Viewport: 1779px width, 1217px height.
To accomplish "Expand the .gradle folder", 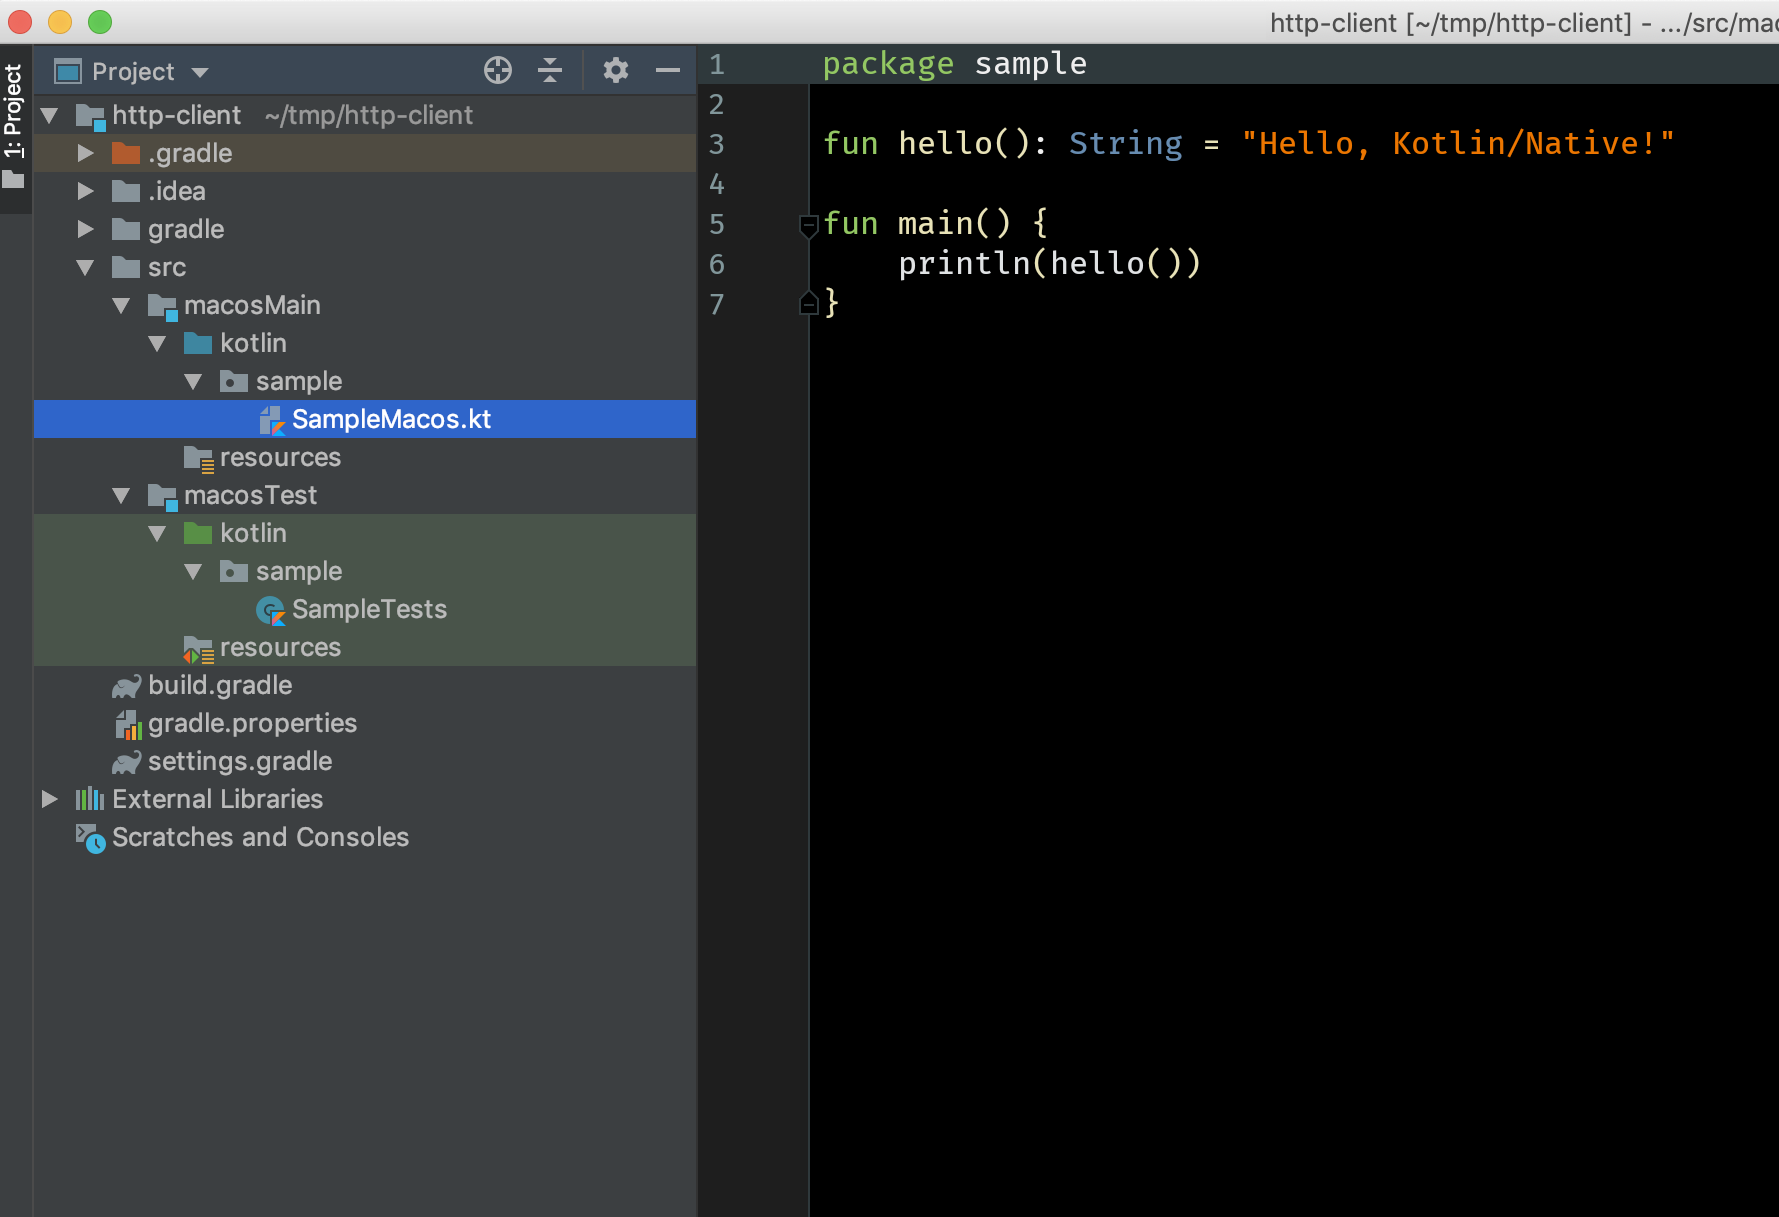I will click(x=85, y=153).
